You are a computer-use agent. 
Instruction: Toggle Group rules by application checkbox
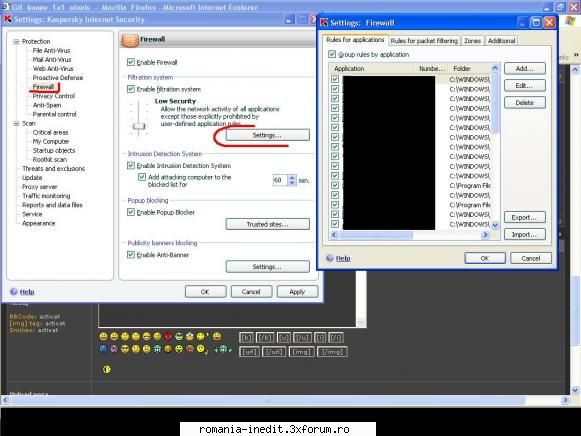[332, 54]
